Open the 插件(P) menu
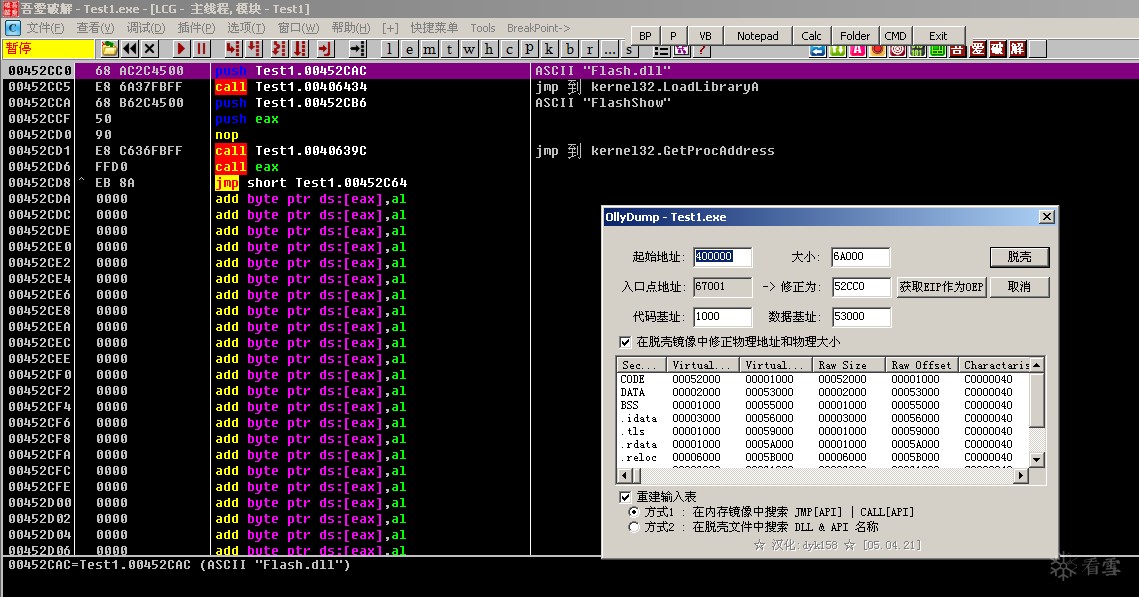1139x597 pixels. [x=196, y=28]
